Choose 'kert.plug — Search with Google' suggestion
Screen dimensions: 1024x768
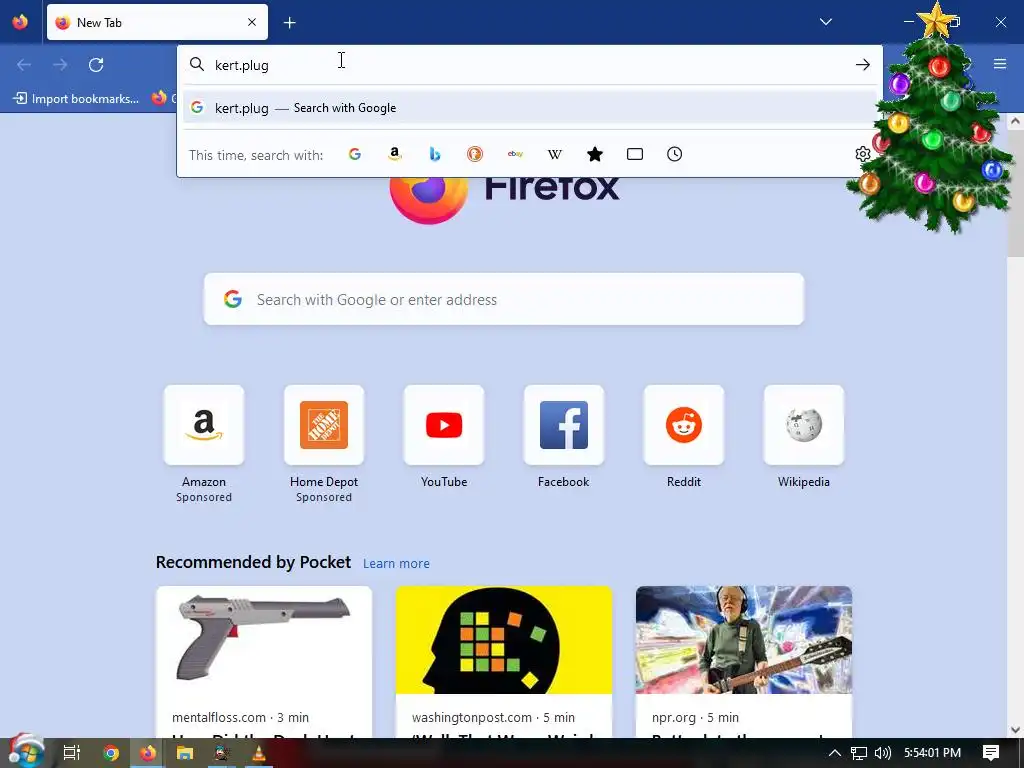point(530,108)
